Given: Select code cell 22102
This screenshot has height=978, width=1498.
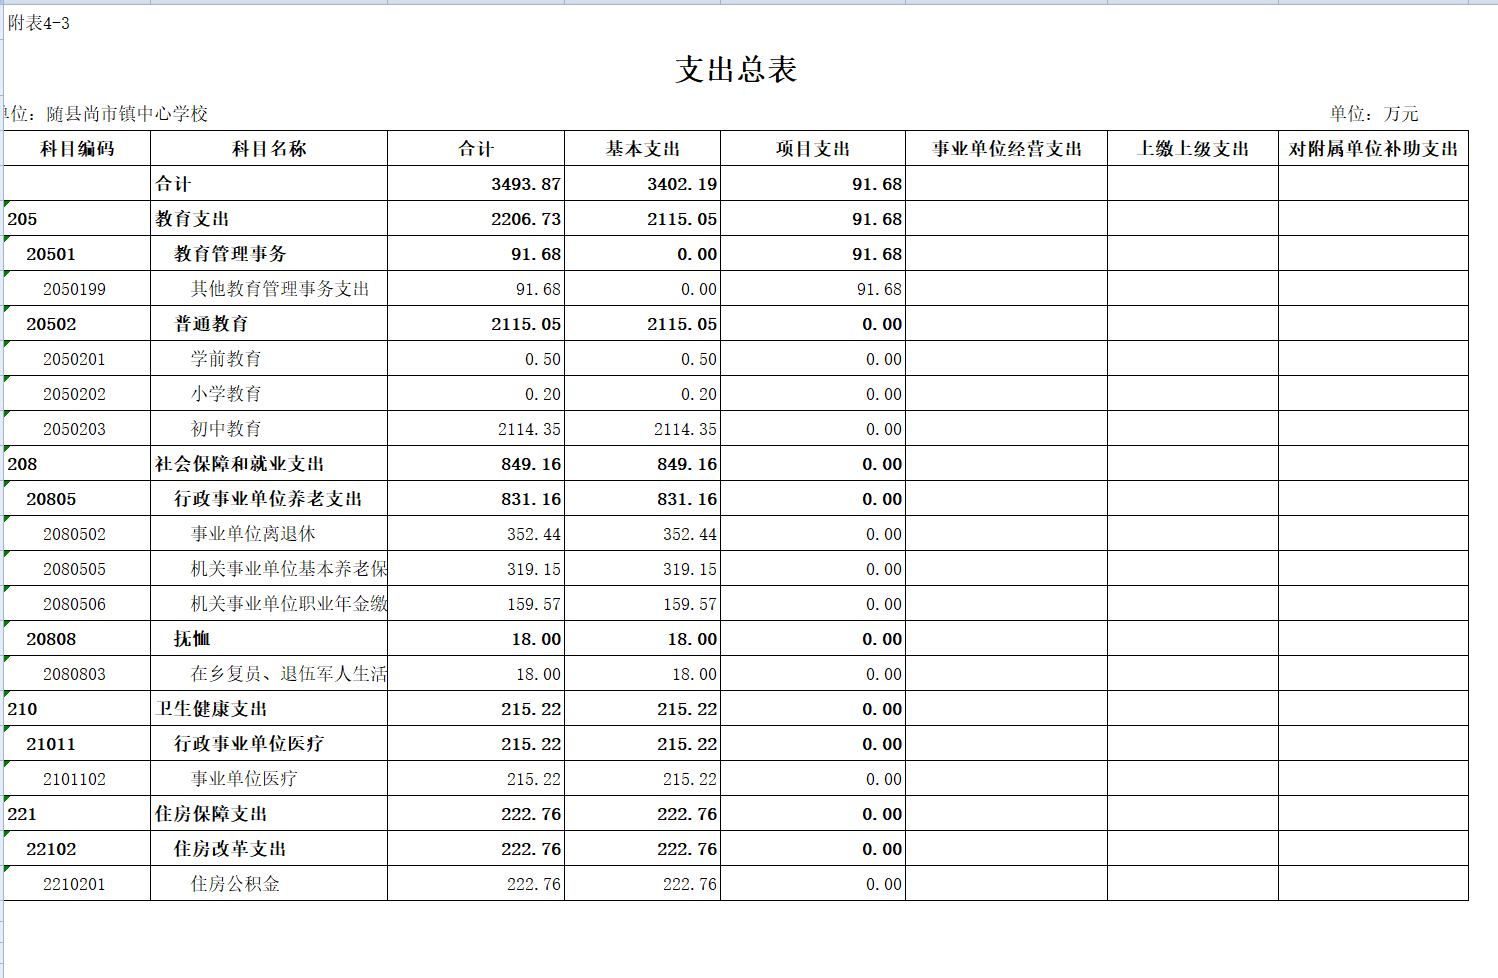Looking at the screenshot, I should [x=77, y=849].
